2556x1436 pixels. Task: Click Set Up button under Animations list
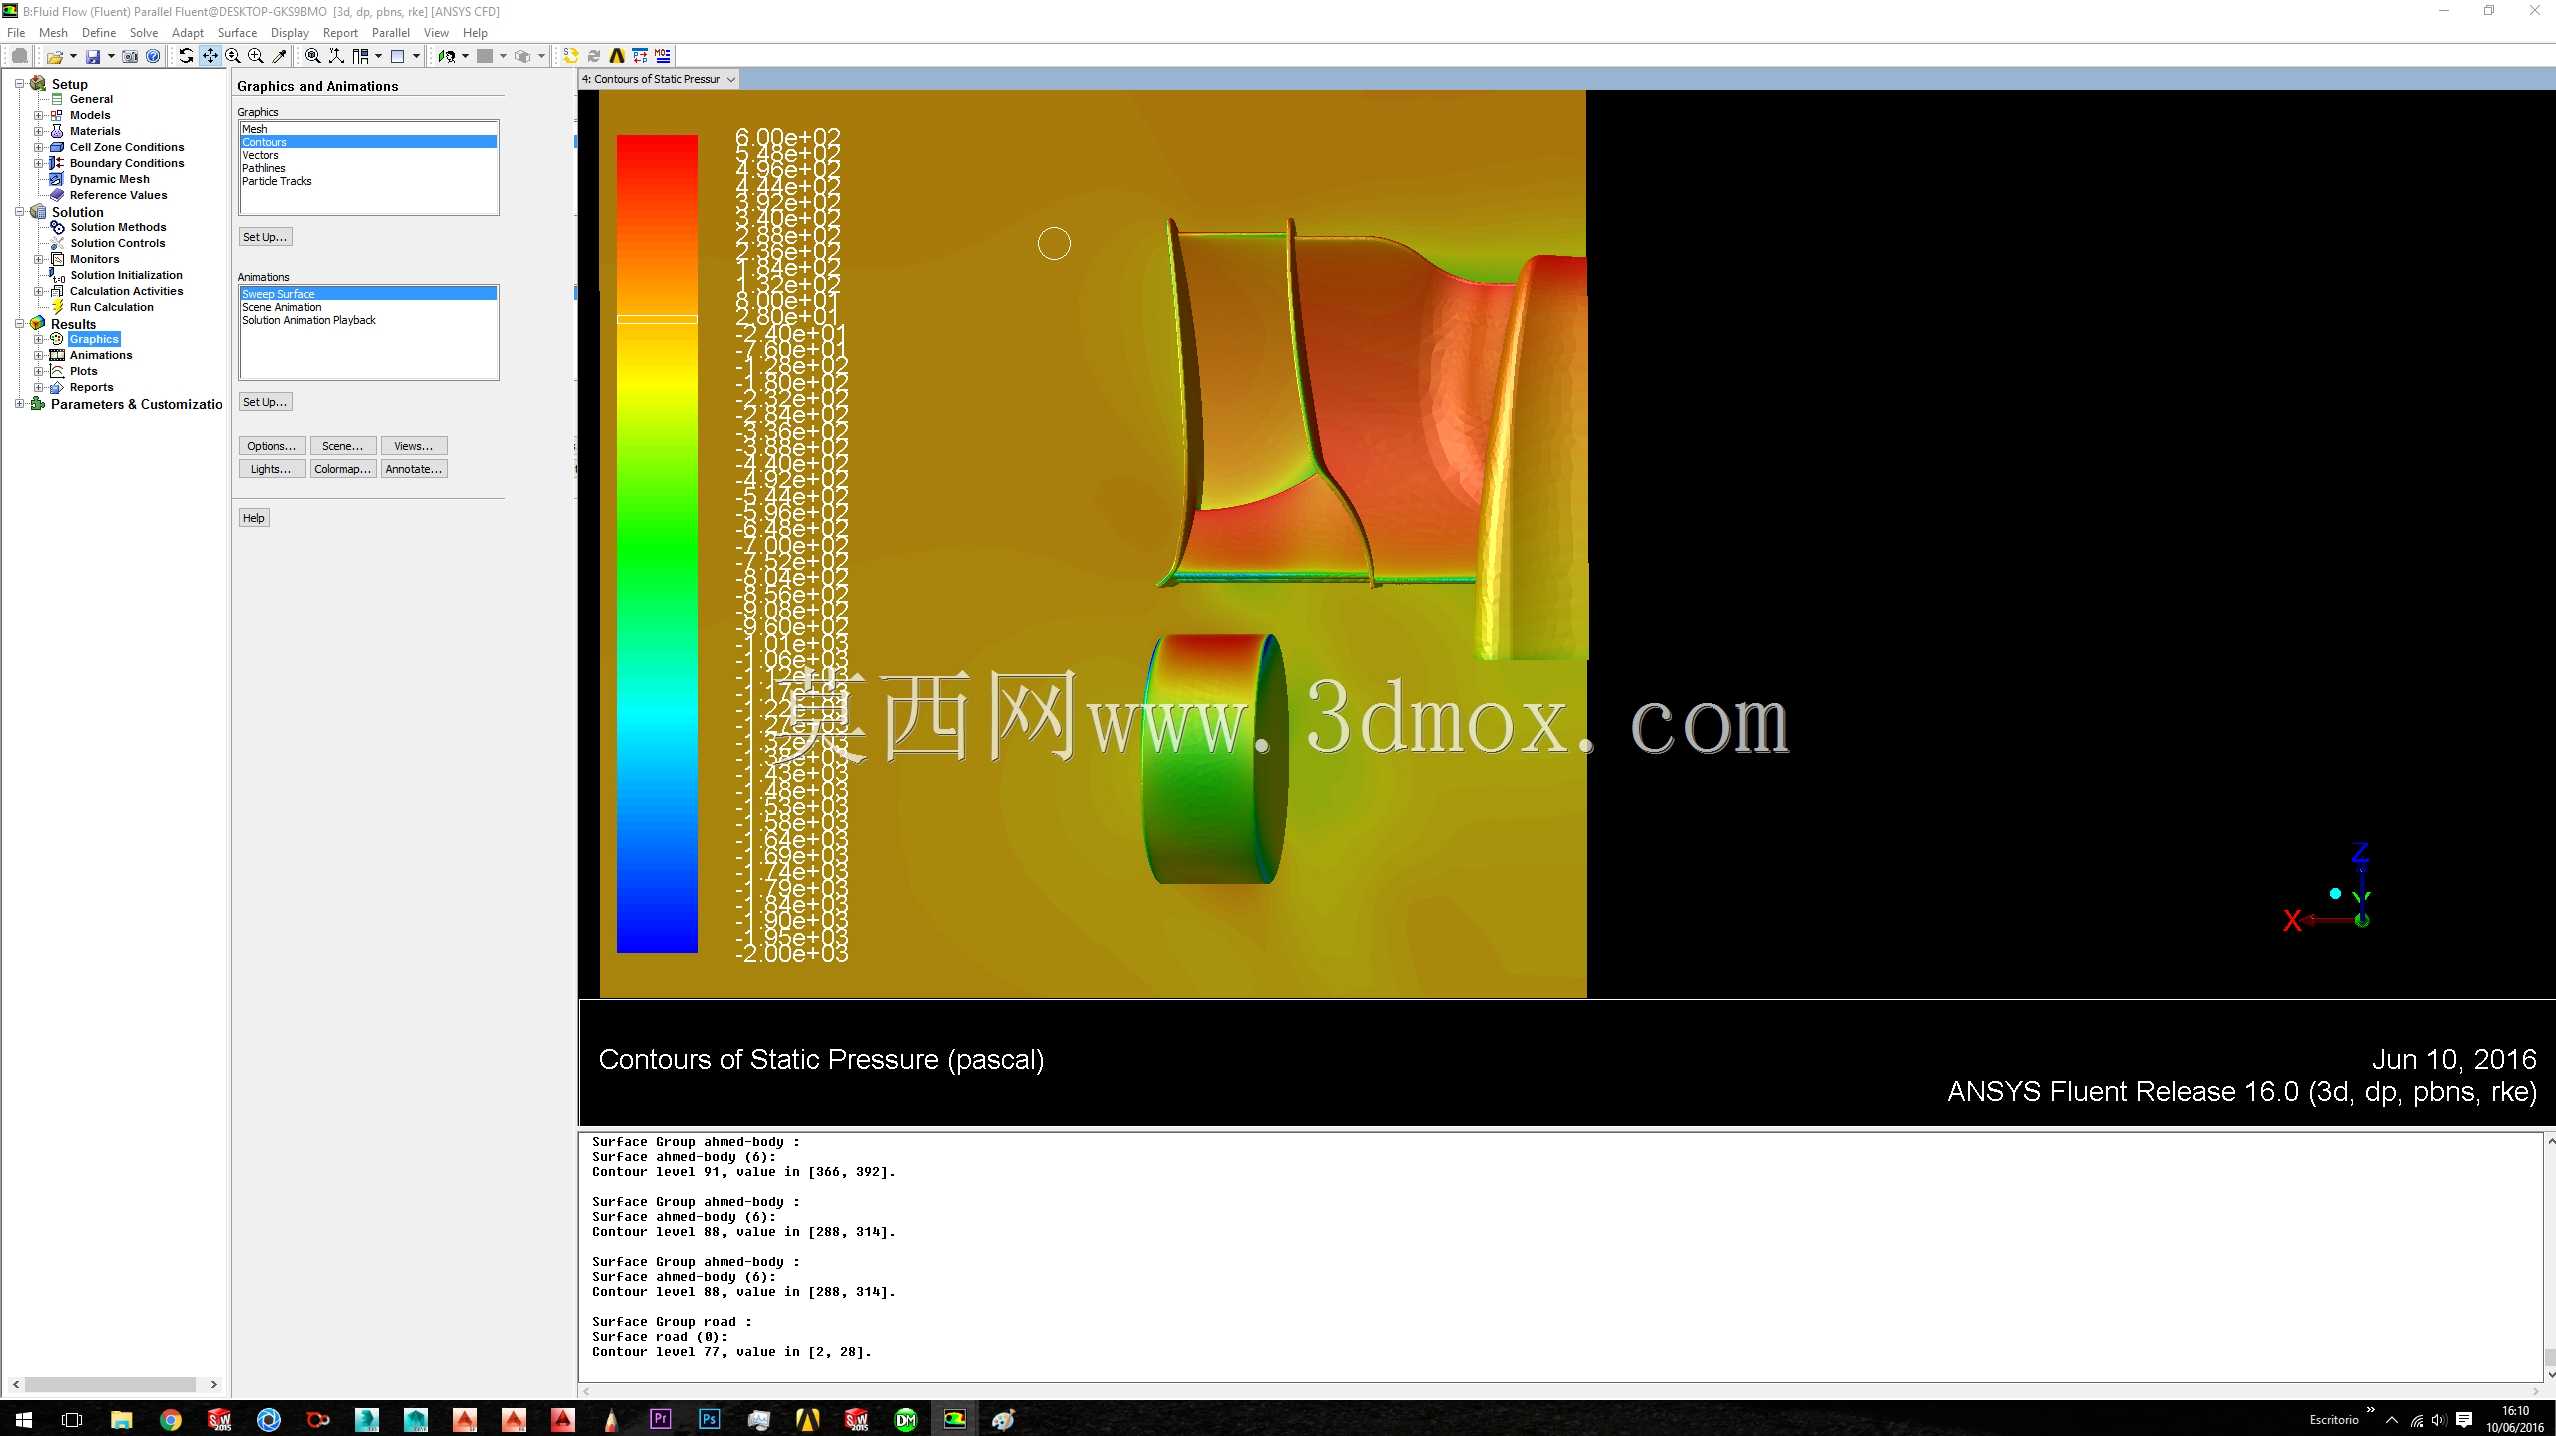(265, 402)
